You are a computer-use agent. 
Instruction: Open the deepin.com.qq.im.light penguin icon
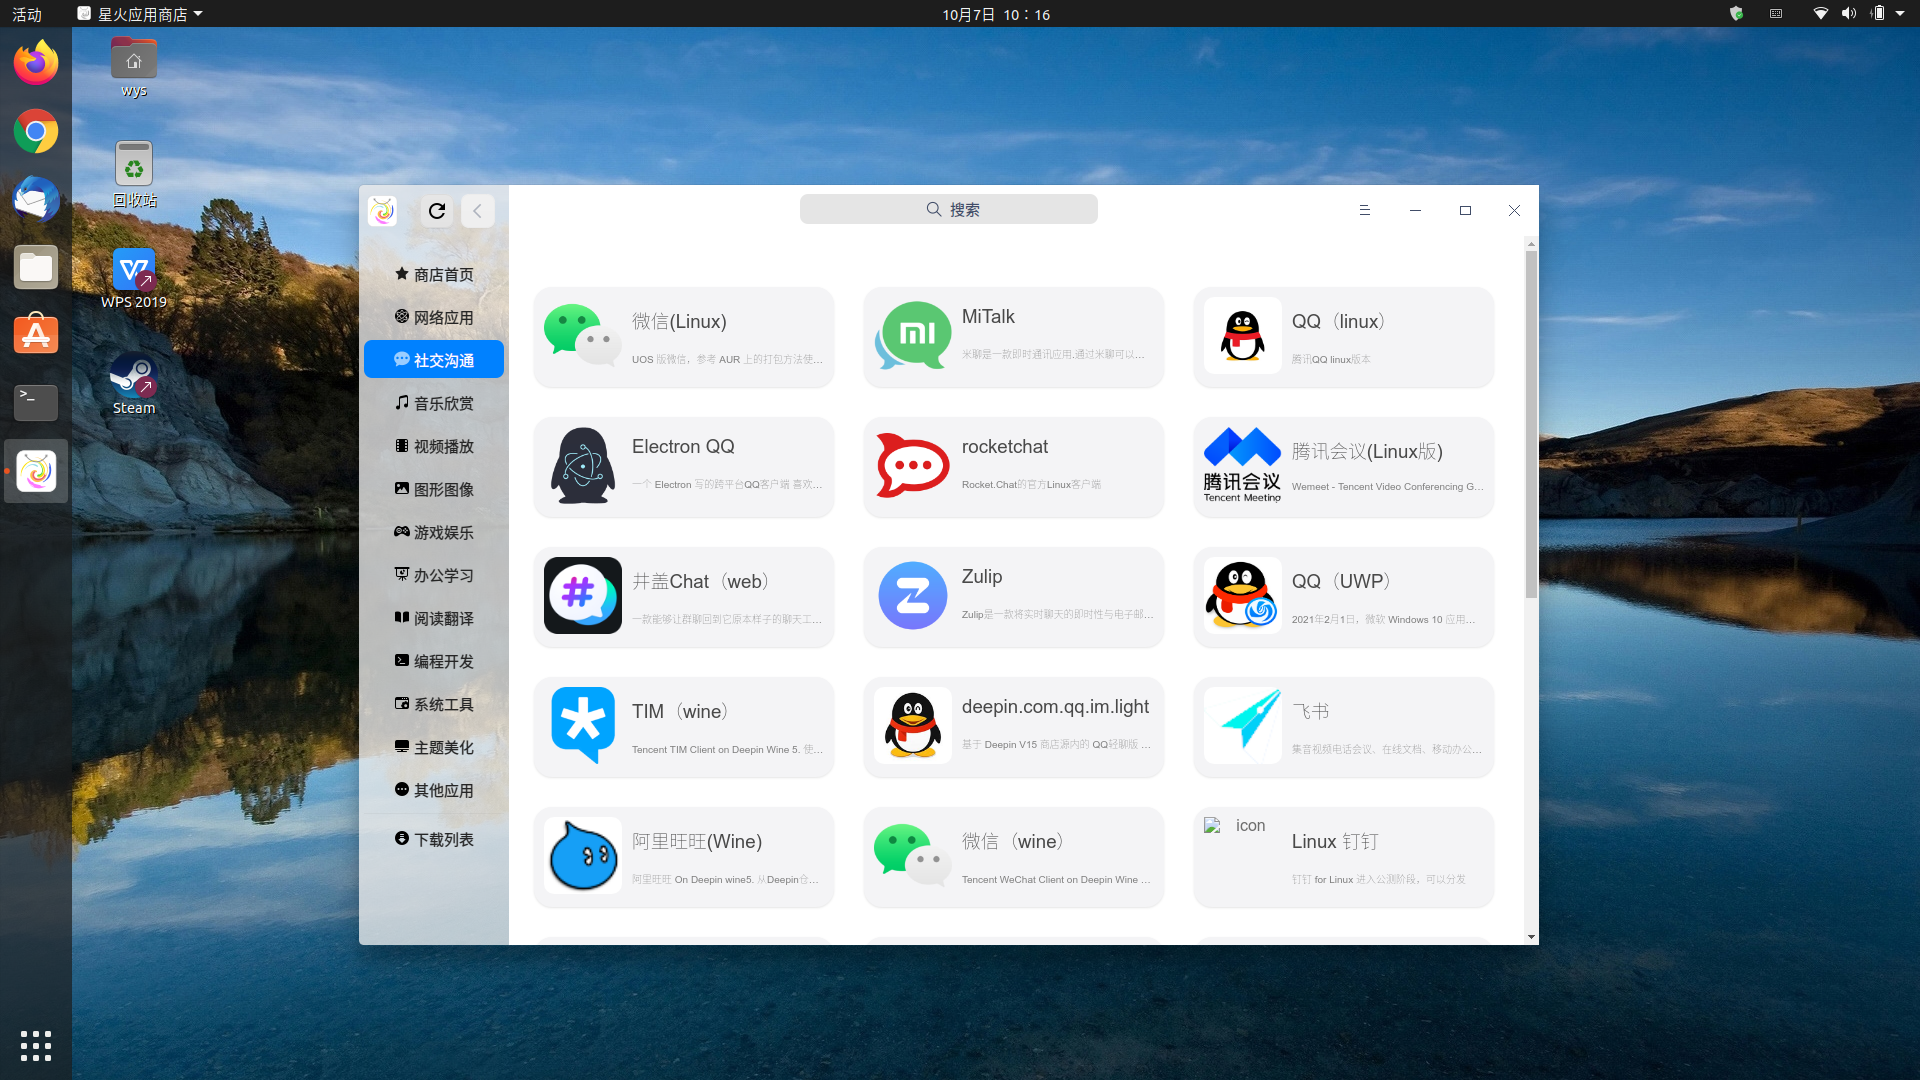[912, 726]
